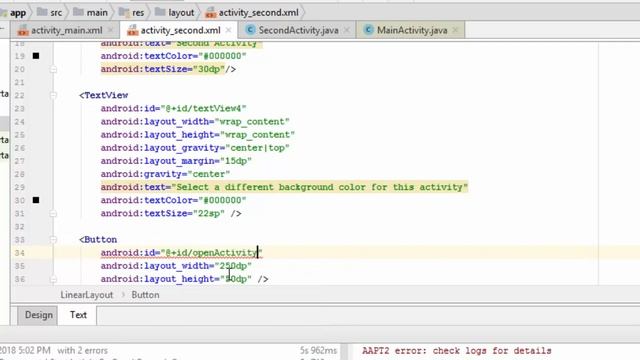The width and height of the screenshot is (640, 360).
Task: Close the MainActivity.java tab
Action: click(x=456, y=30)
